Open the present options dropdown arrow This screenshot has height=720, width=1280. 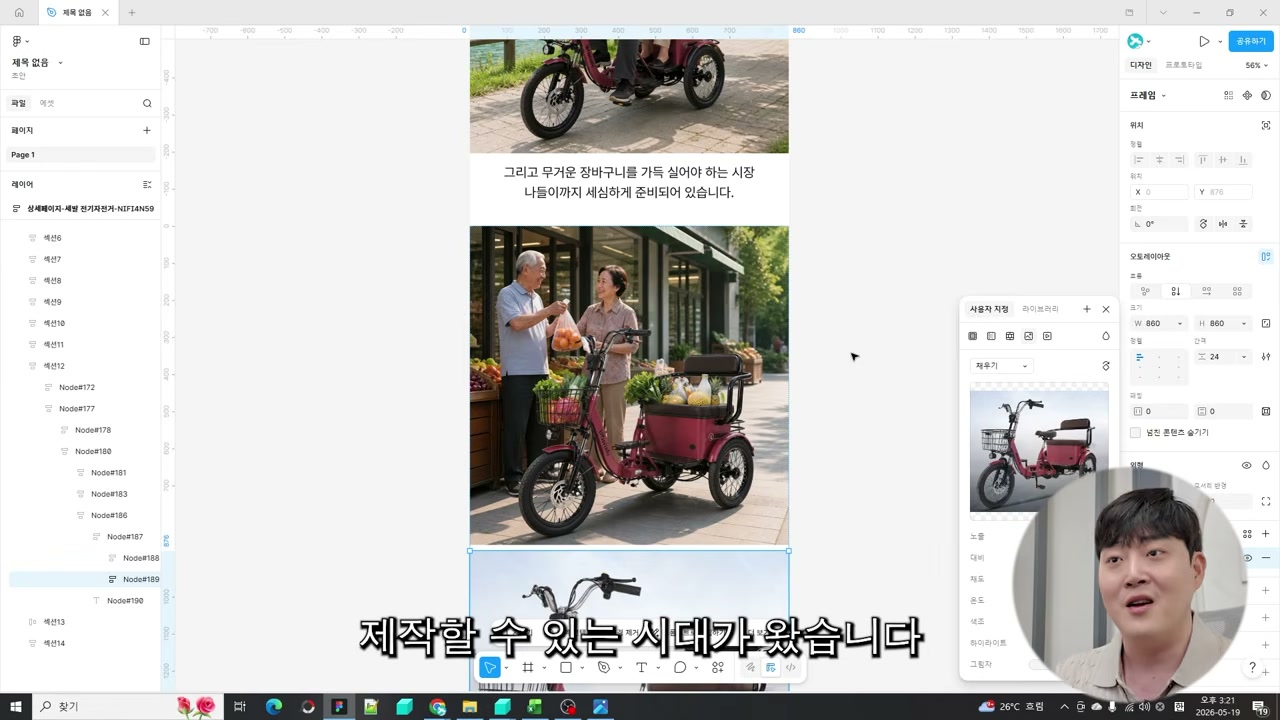1220,42
